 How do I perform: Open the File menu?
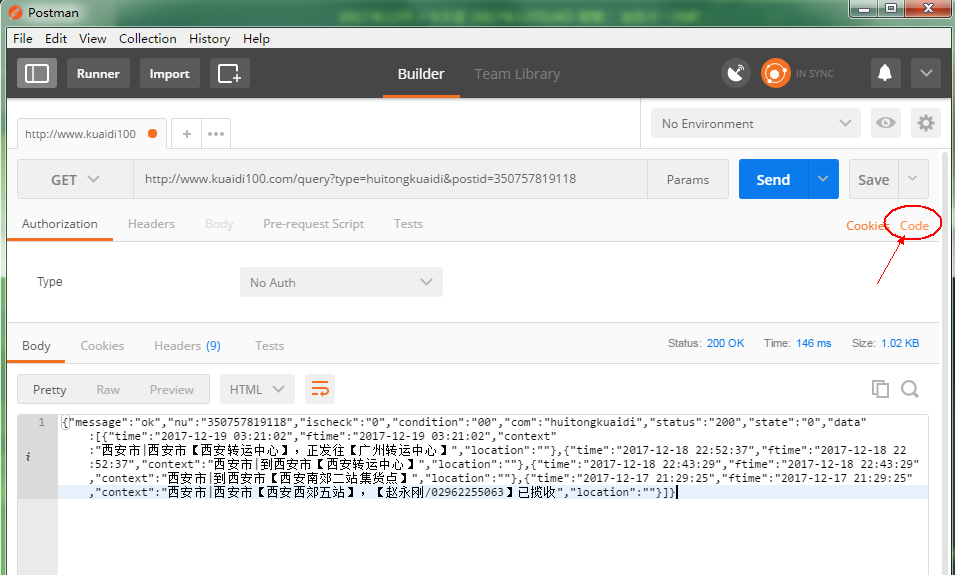tap(23, 38)
